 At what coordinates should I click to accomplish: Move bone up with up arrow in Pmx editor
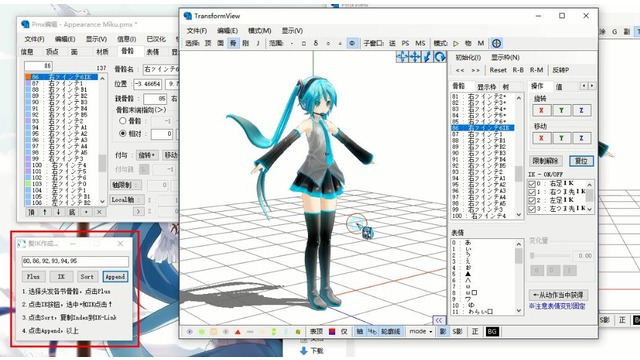[45, 212]
